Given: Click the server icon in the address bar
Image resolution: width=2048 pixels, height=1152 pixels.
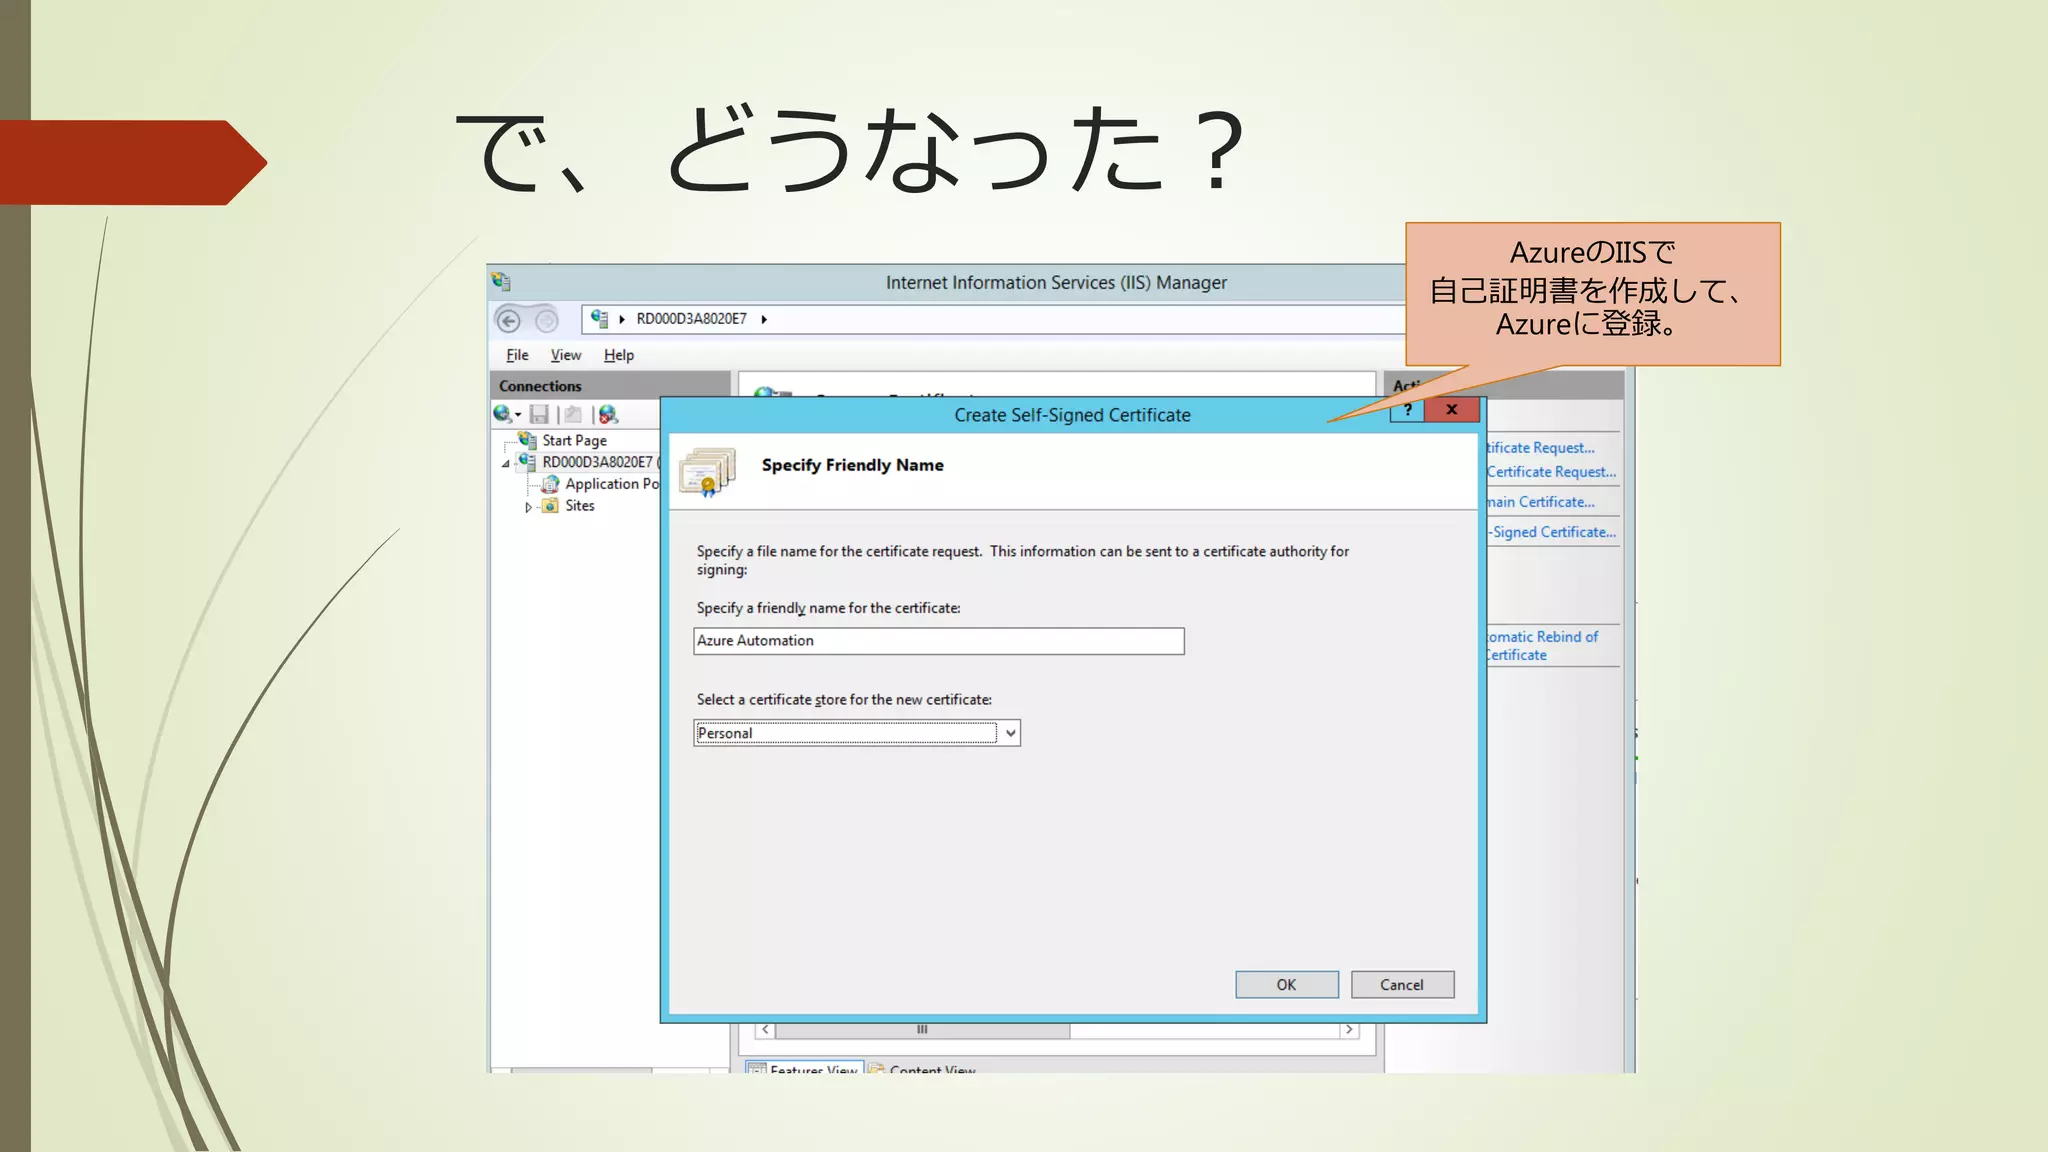Looking at the screenshot, I should pyautogui.click(x=599, y=318).
